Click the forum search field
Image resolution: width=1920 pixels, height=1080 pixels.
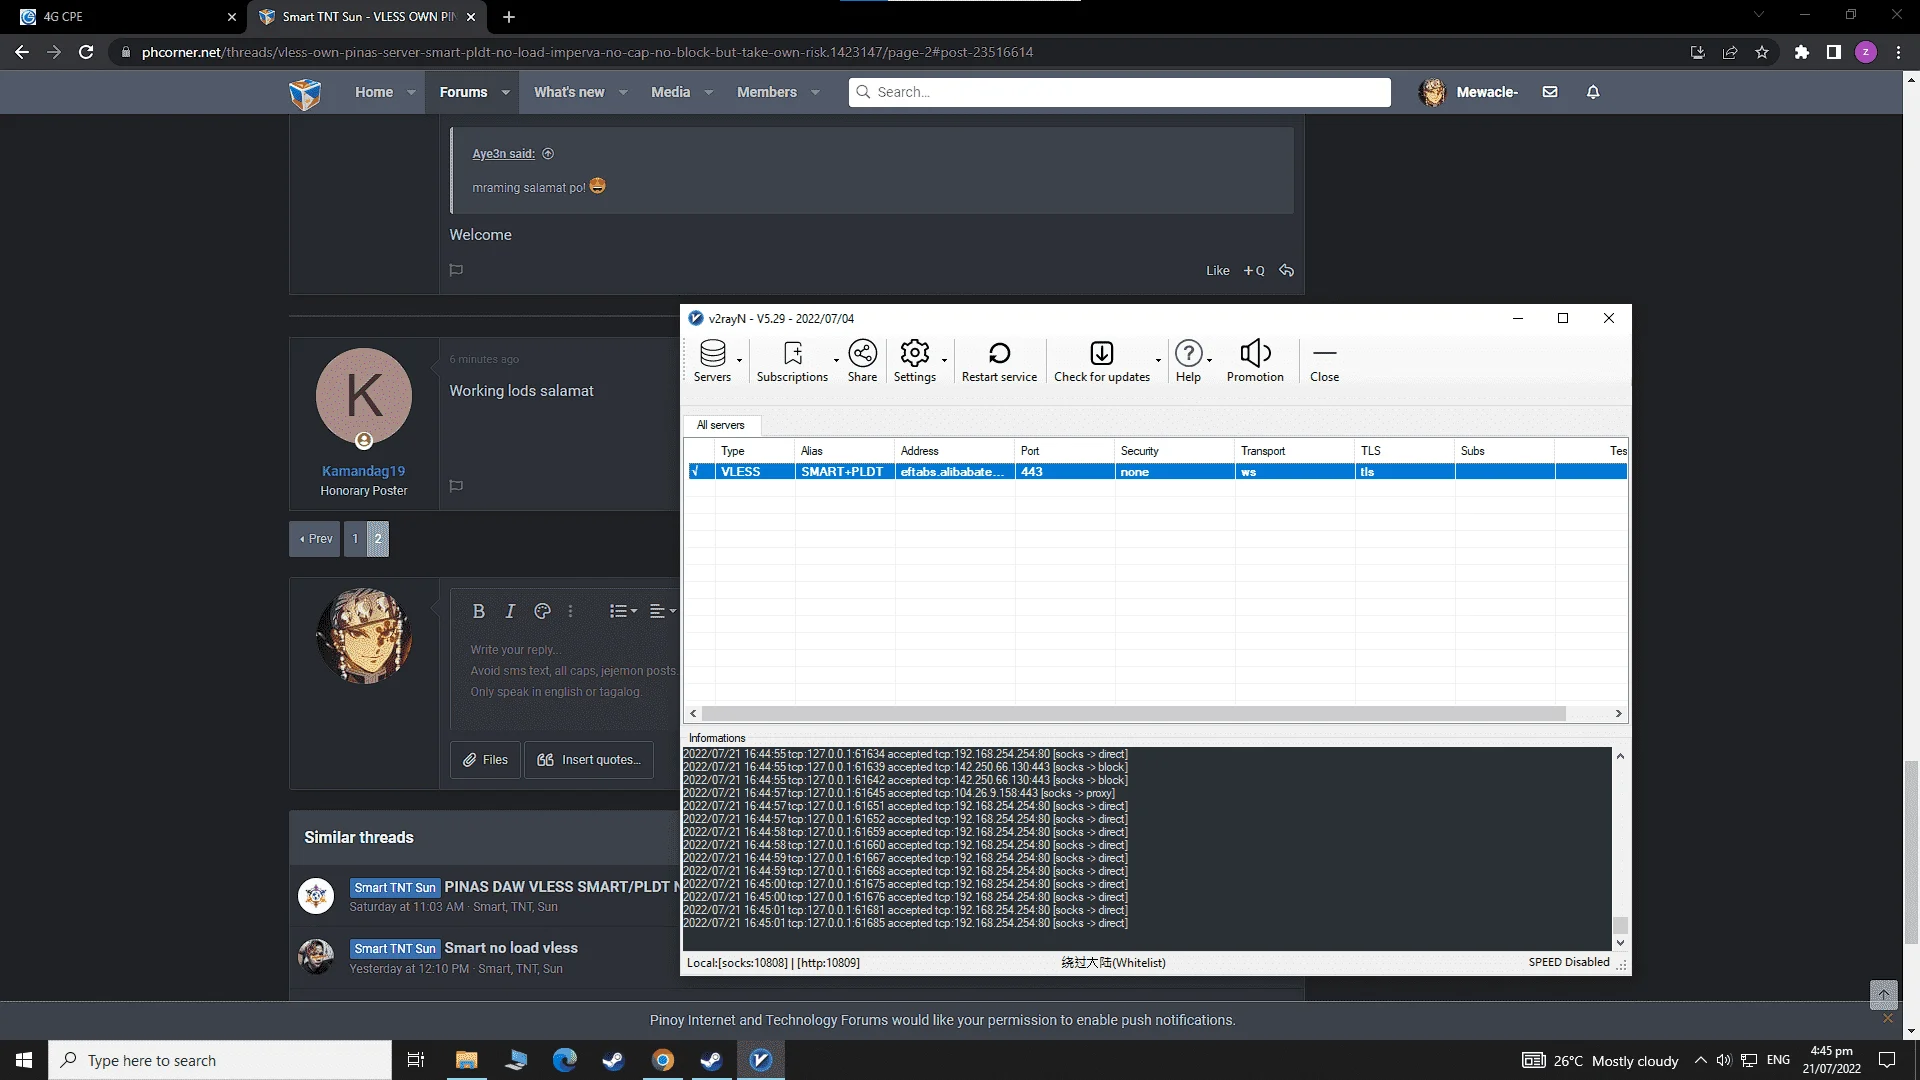[x=1120, y=92]
